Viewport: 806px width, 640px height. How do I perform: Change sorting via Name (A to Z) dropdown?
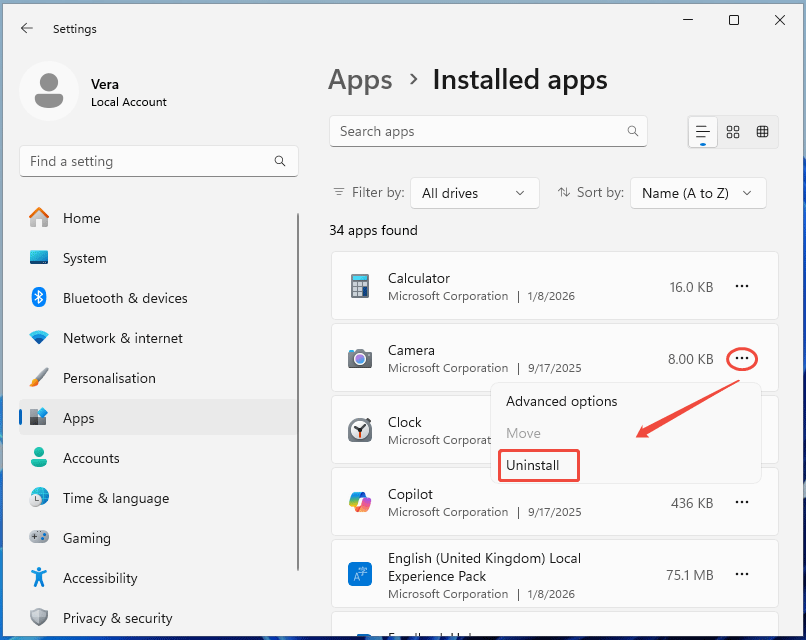click(698, 192)
